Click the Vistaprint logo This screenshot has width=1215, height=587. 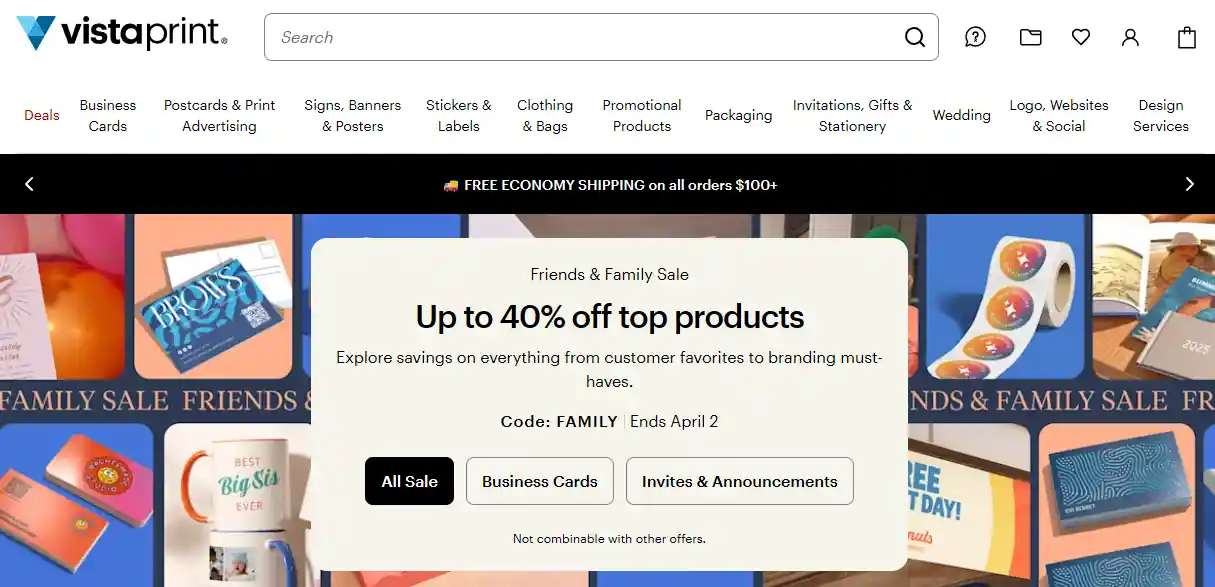(x=122, y=34)
